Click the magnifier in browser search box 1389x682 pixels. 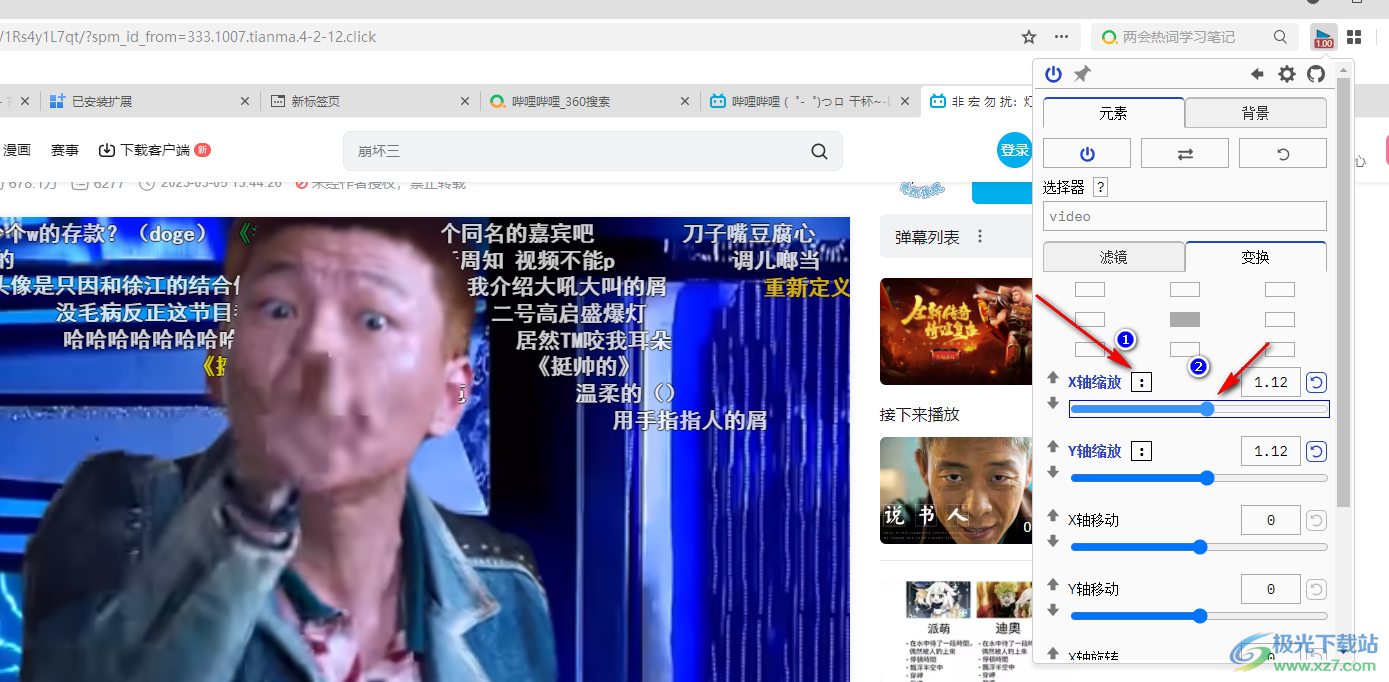pos(1280,37)
